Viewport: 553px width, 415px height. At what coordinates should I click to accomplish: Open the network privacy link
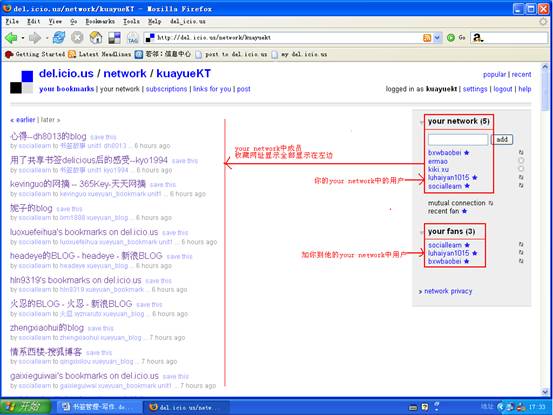coord(448,291)
